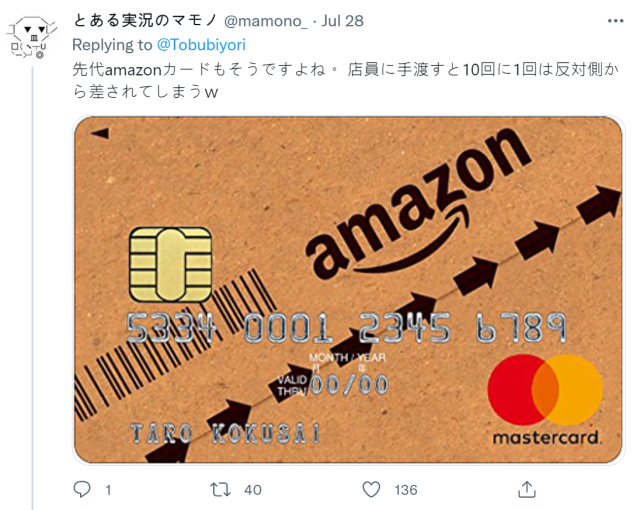
Task: Click the like count 136
Action: coord(406,490)
